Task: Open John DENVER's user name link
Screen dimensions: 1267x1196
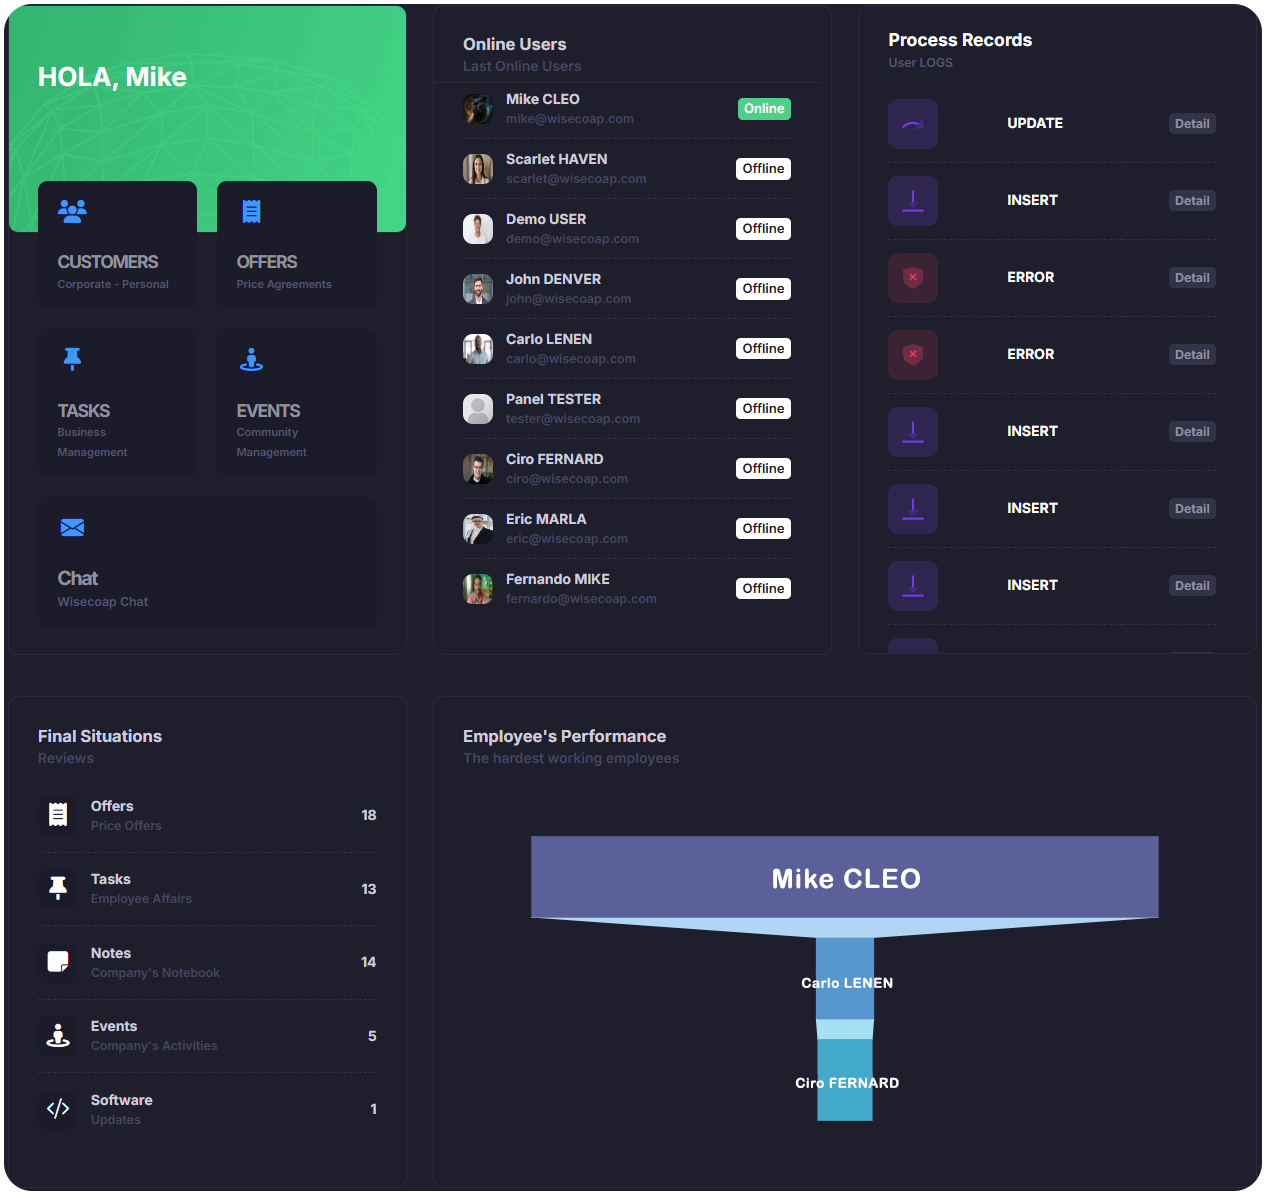Action: click(553, 279)
